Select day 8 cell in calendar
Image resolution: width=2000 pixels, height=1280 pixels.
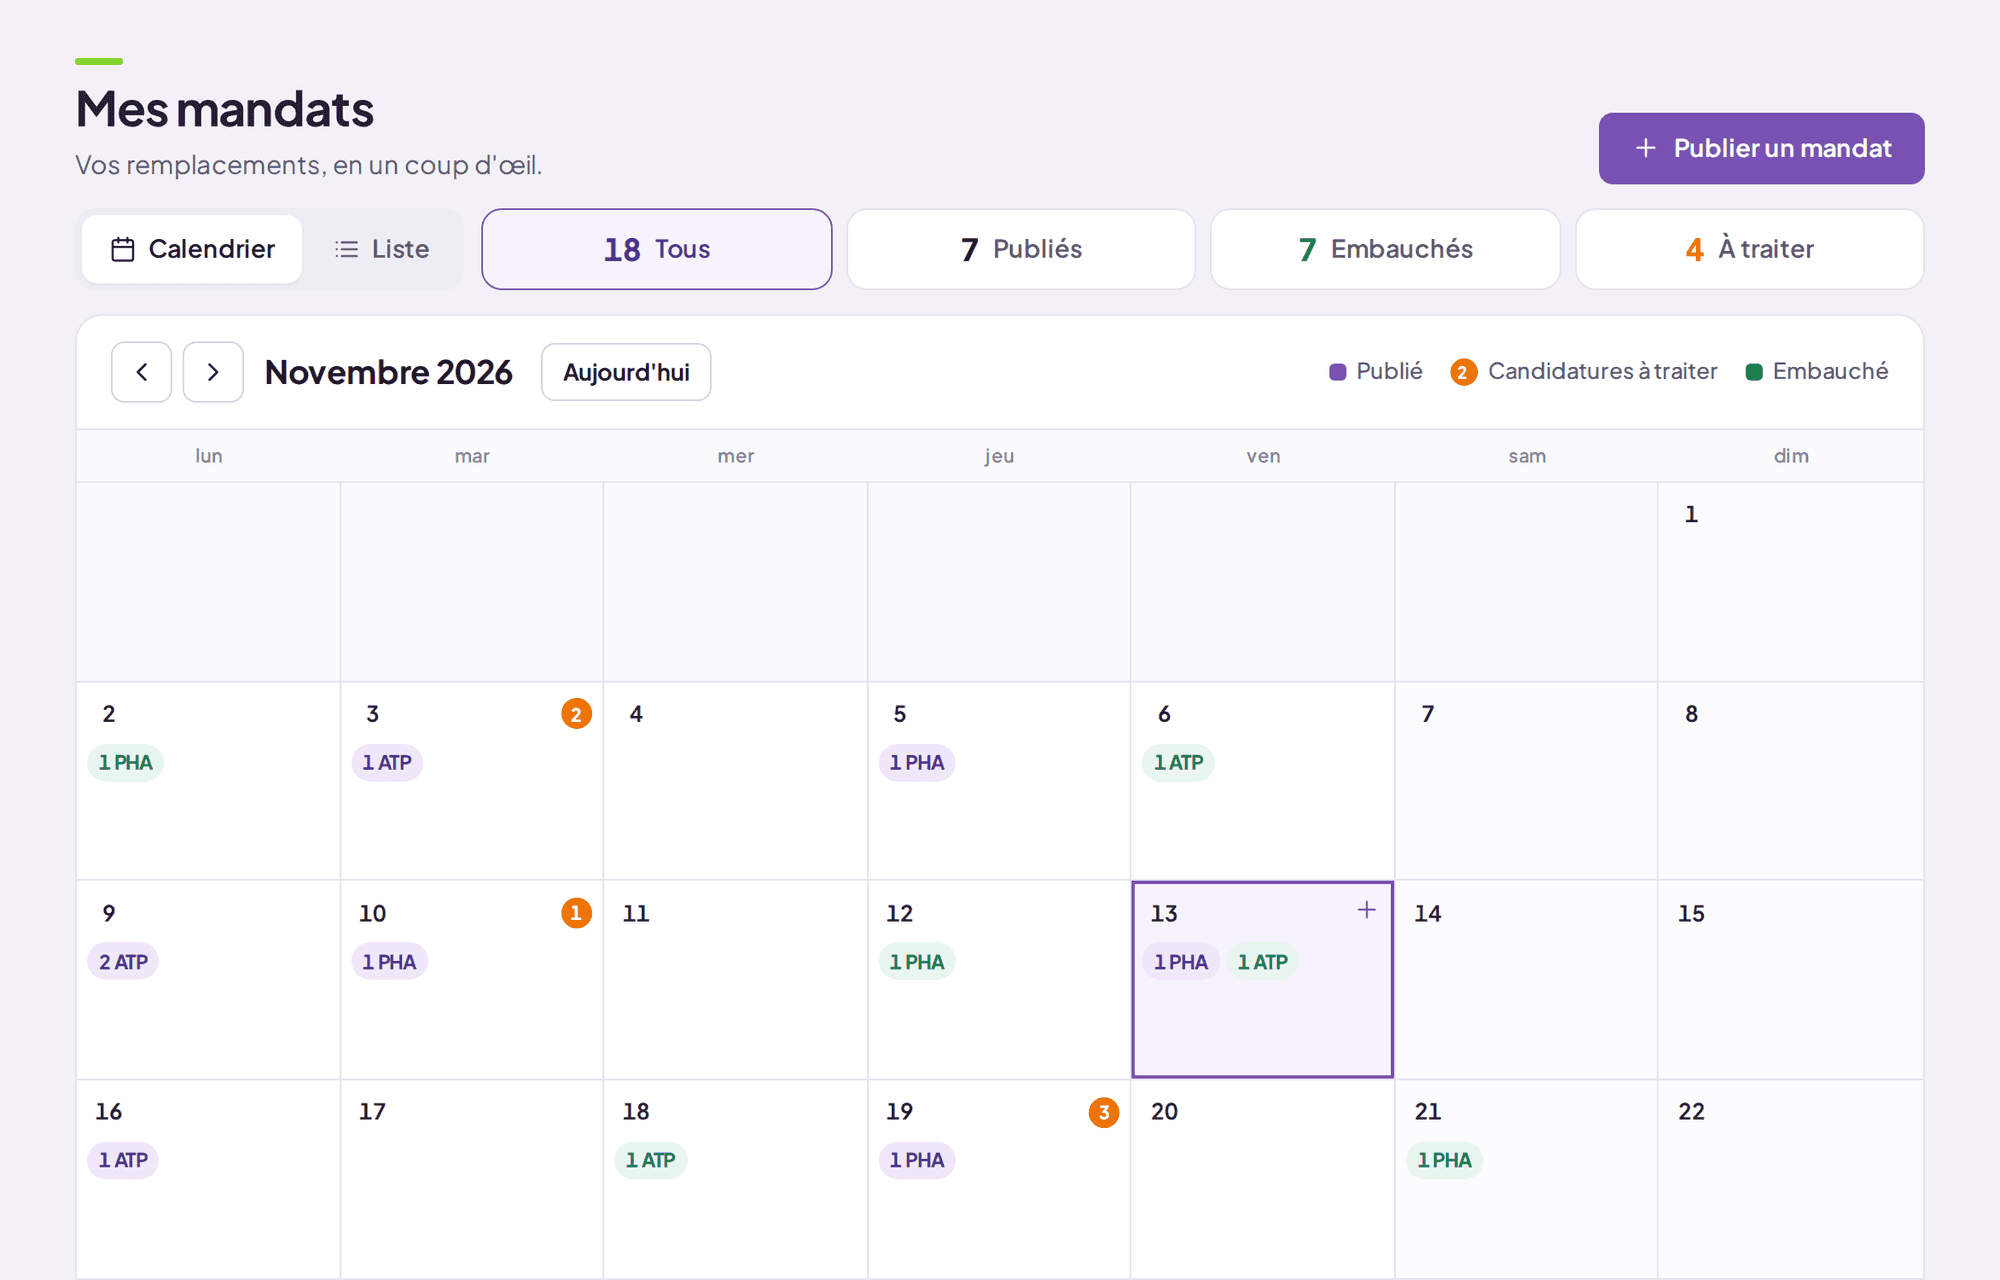(x=1790, y=781)
